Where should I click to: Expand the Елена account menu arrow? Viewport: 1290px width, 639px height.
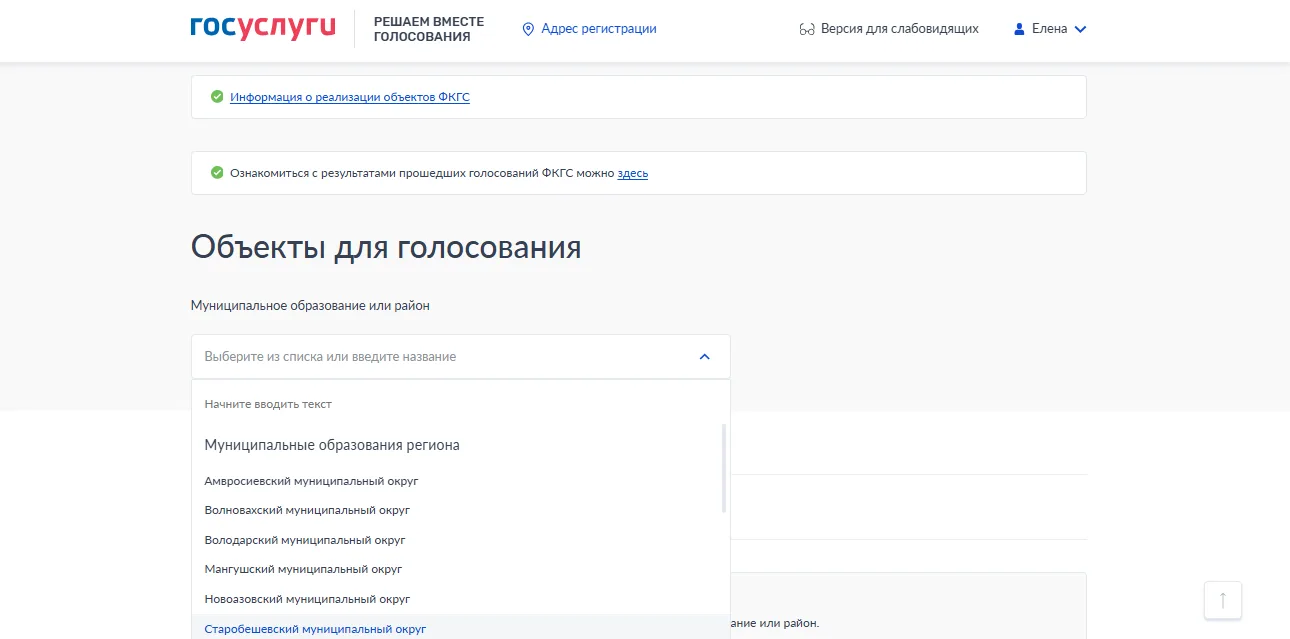[x=1080, y=29]
